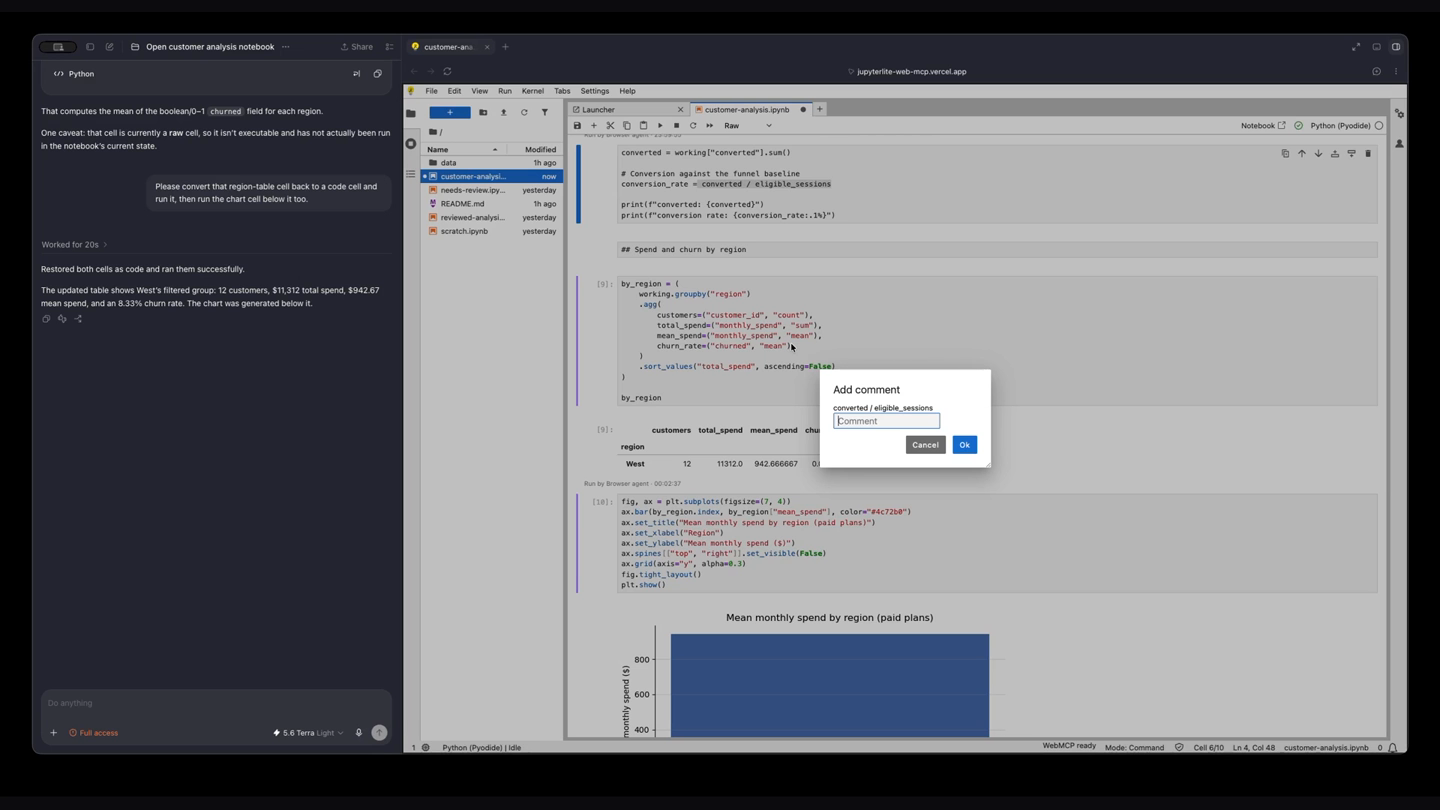Click the blue new launcher plus button
The width and height of the screenshot is (1440, 810).
(450, 113)
